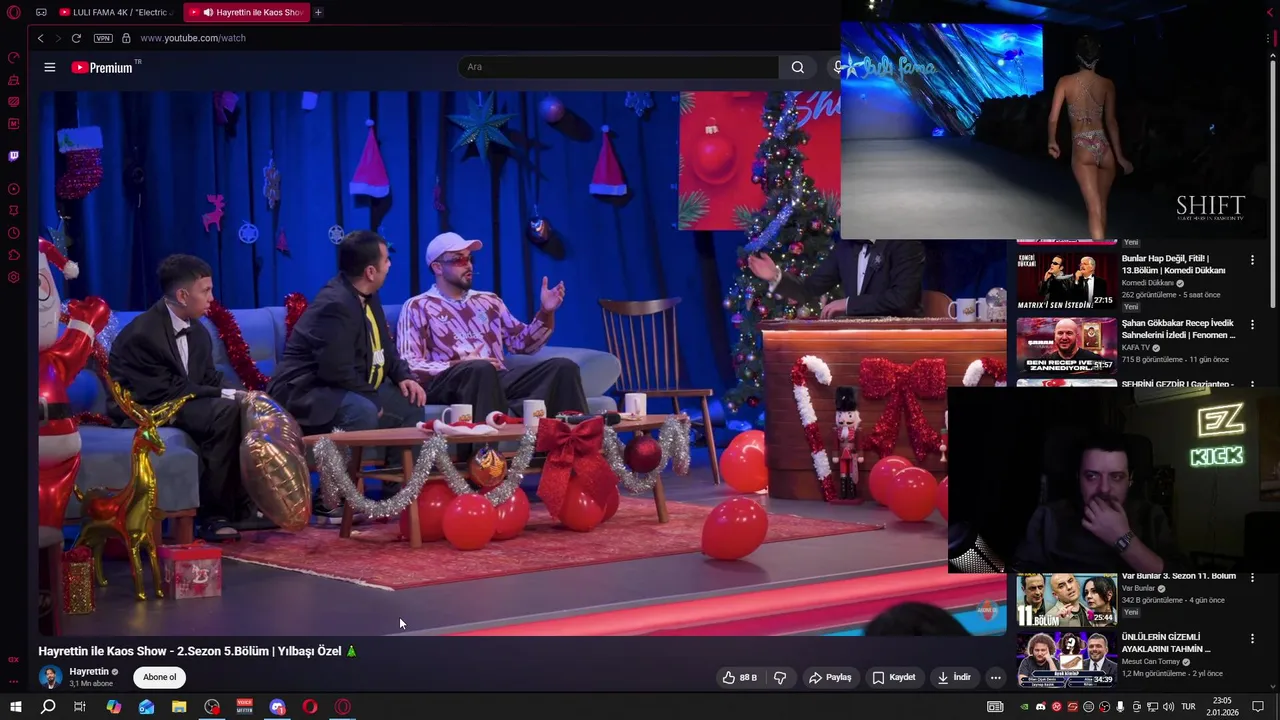Open Discord tray icon
1280x720 pixels.
(x=1041, y=707)
